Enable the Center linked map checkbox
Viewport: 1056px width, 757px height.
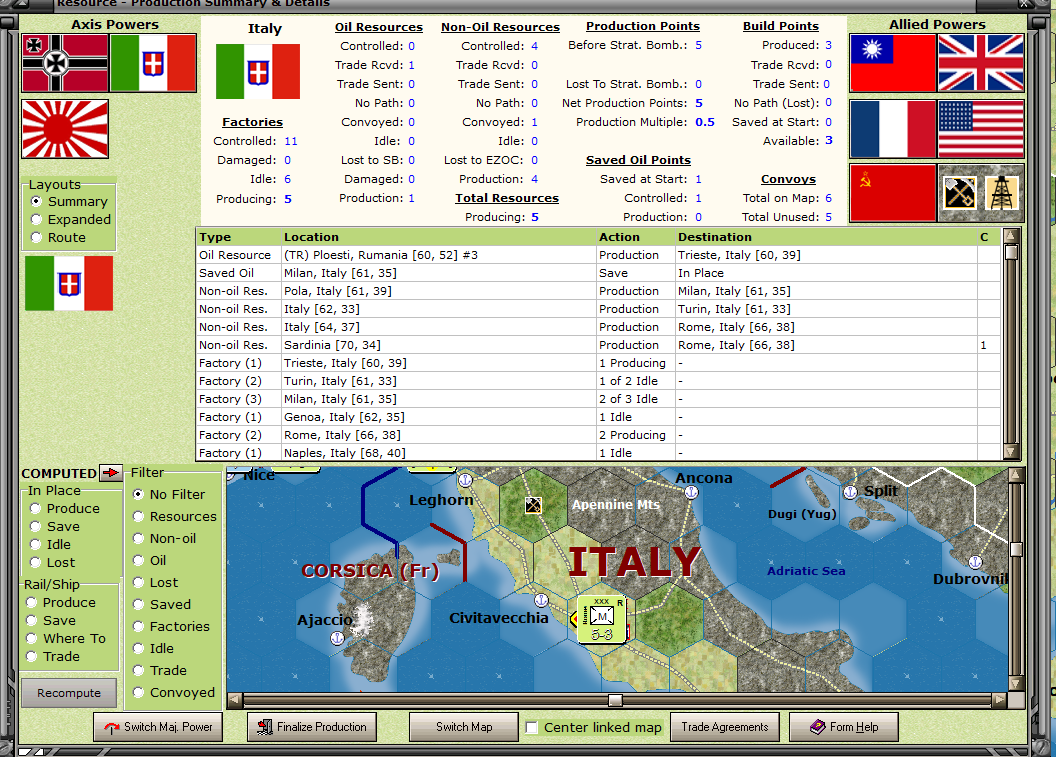tap(531, 727)
